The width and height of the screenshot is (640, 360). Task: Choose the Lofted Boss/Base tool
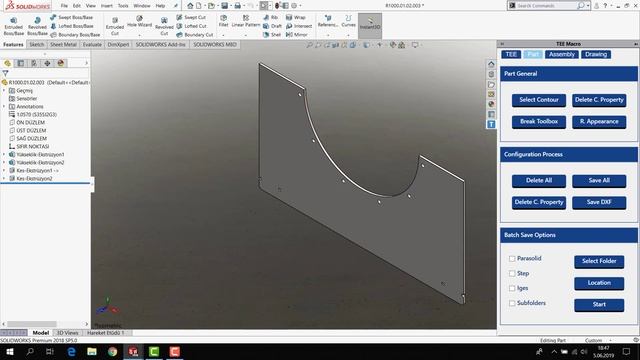[x=71, y=26]
